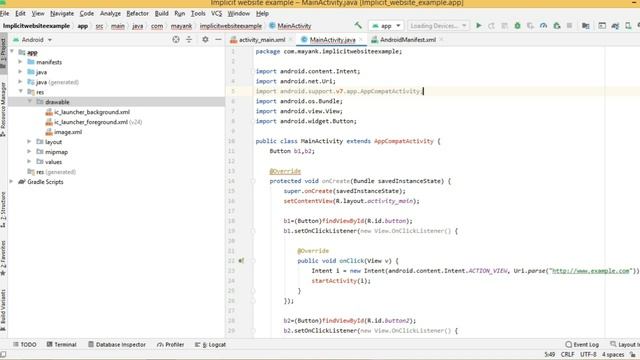Screen dimensions: 640x360
Task: Open the Loading Devices dropdown
Action: click(x=438, y=26)
